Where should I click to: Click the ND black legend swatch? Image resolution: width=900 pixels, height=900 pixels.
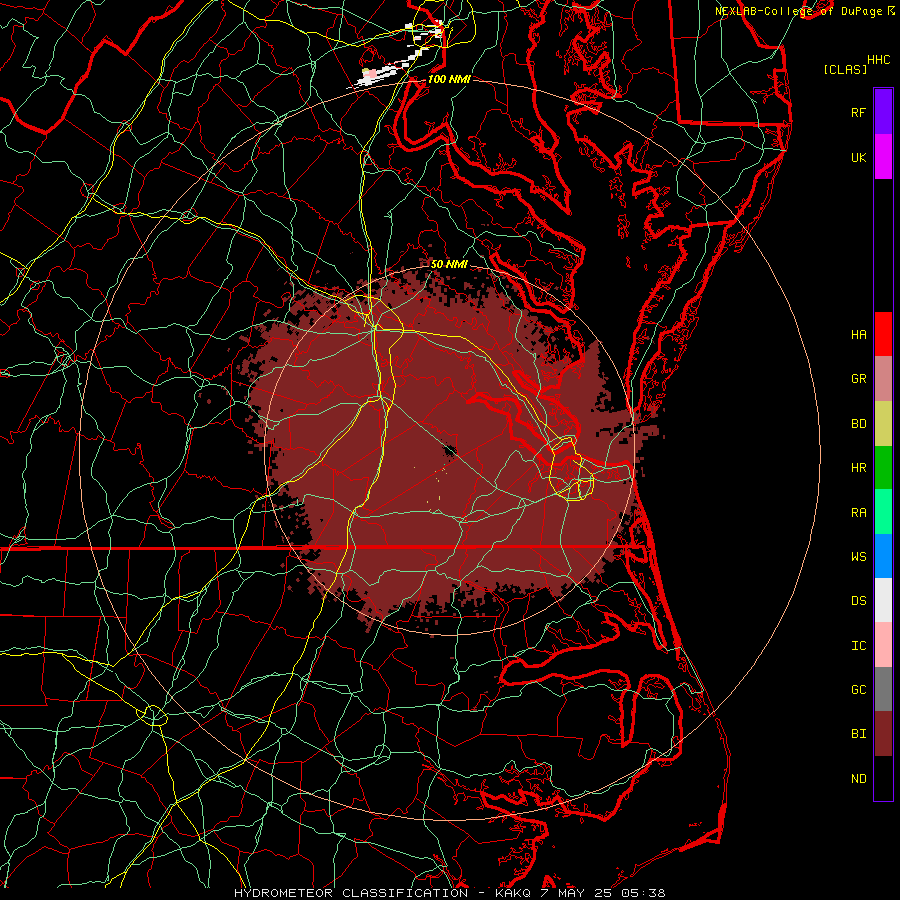[883, 778]
